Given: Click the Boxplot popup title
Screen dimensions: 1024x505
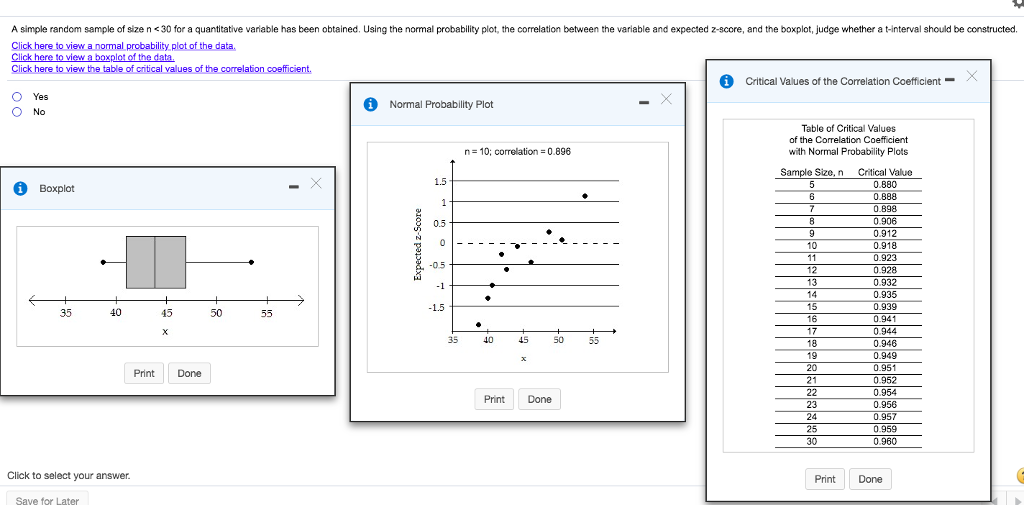Looking at the screenshot, I should point(57,188).
